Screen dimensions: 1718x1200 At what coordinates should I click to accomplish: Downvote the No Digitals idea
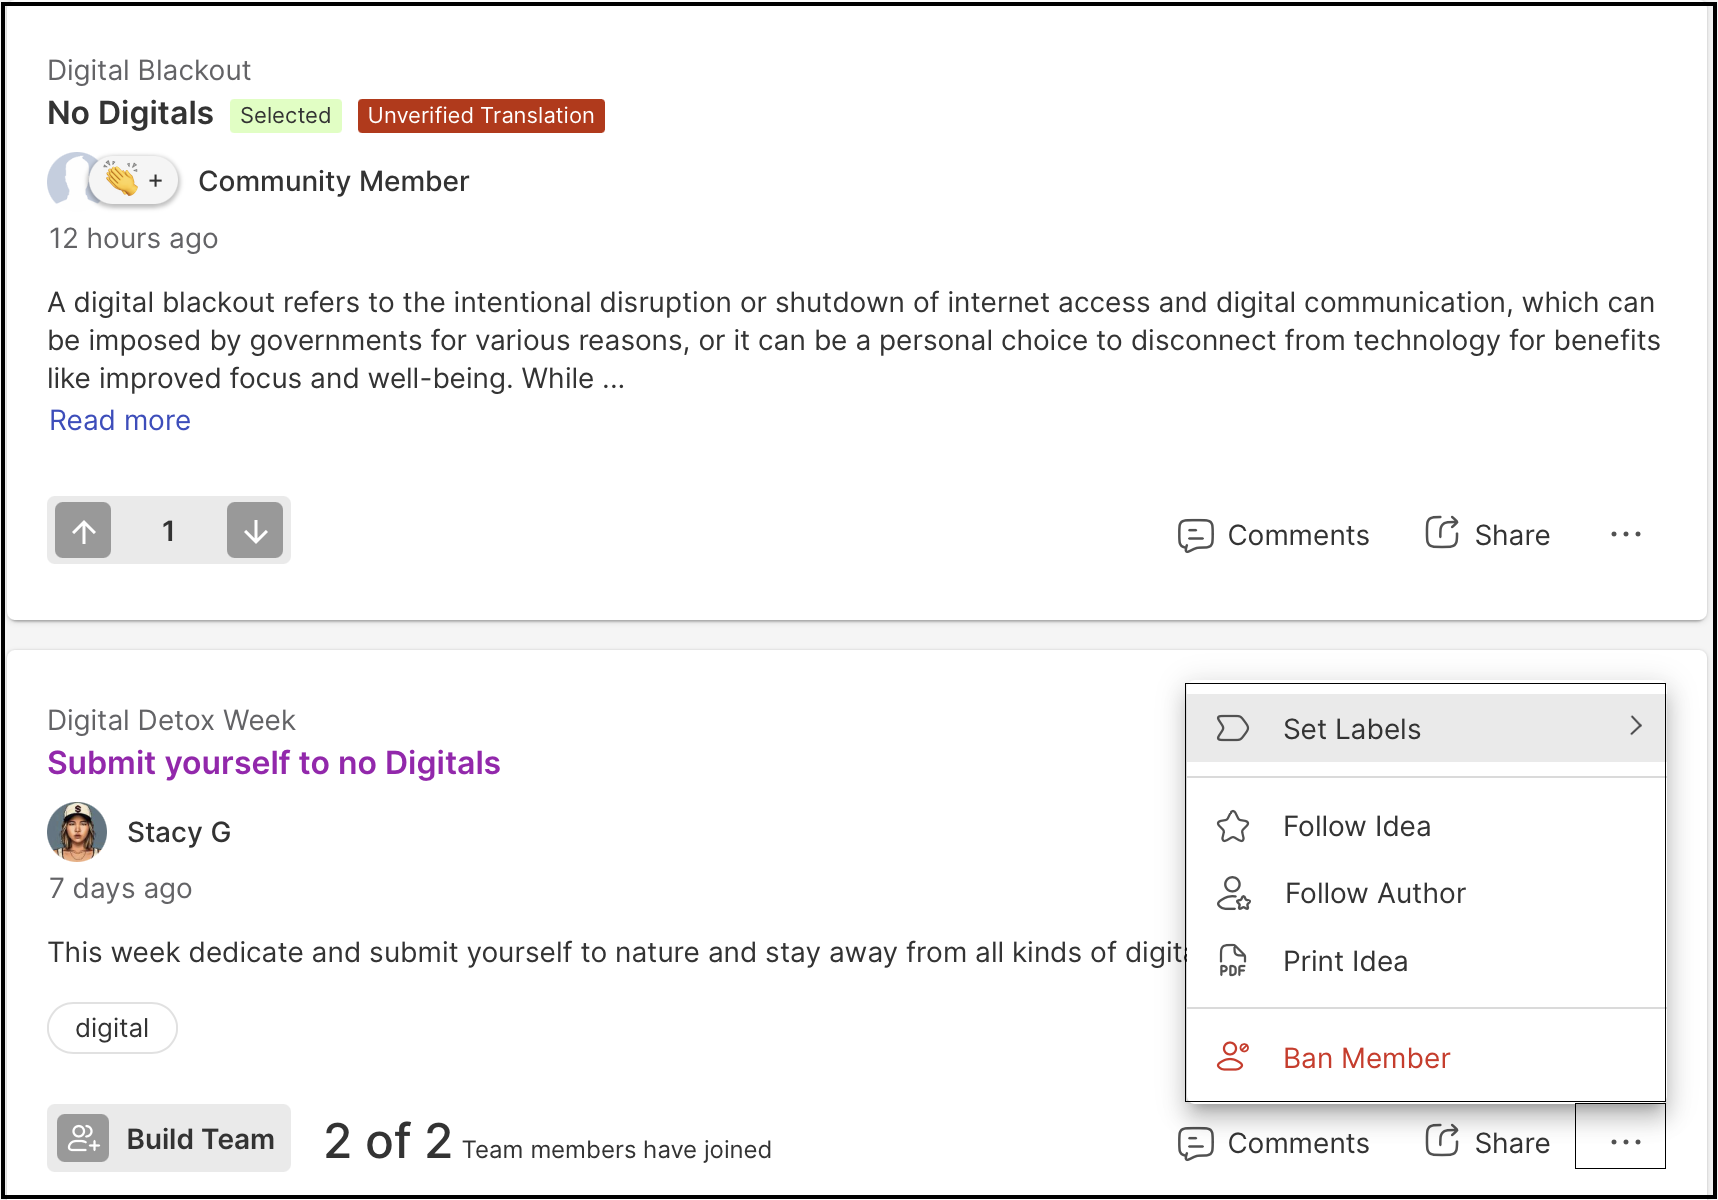coord(255,530)
